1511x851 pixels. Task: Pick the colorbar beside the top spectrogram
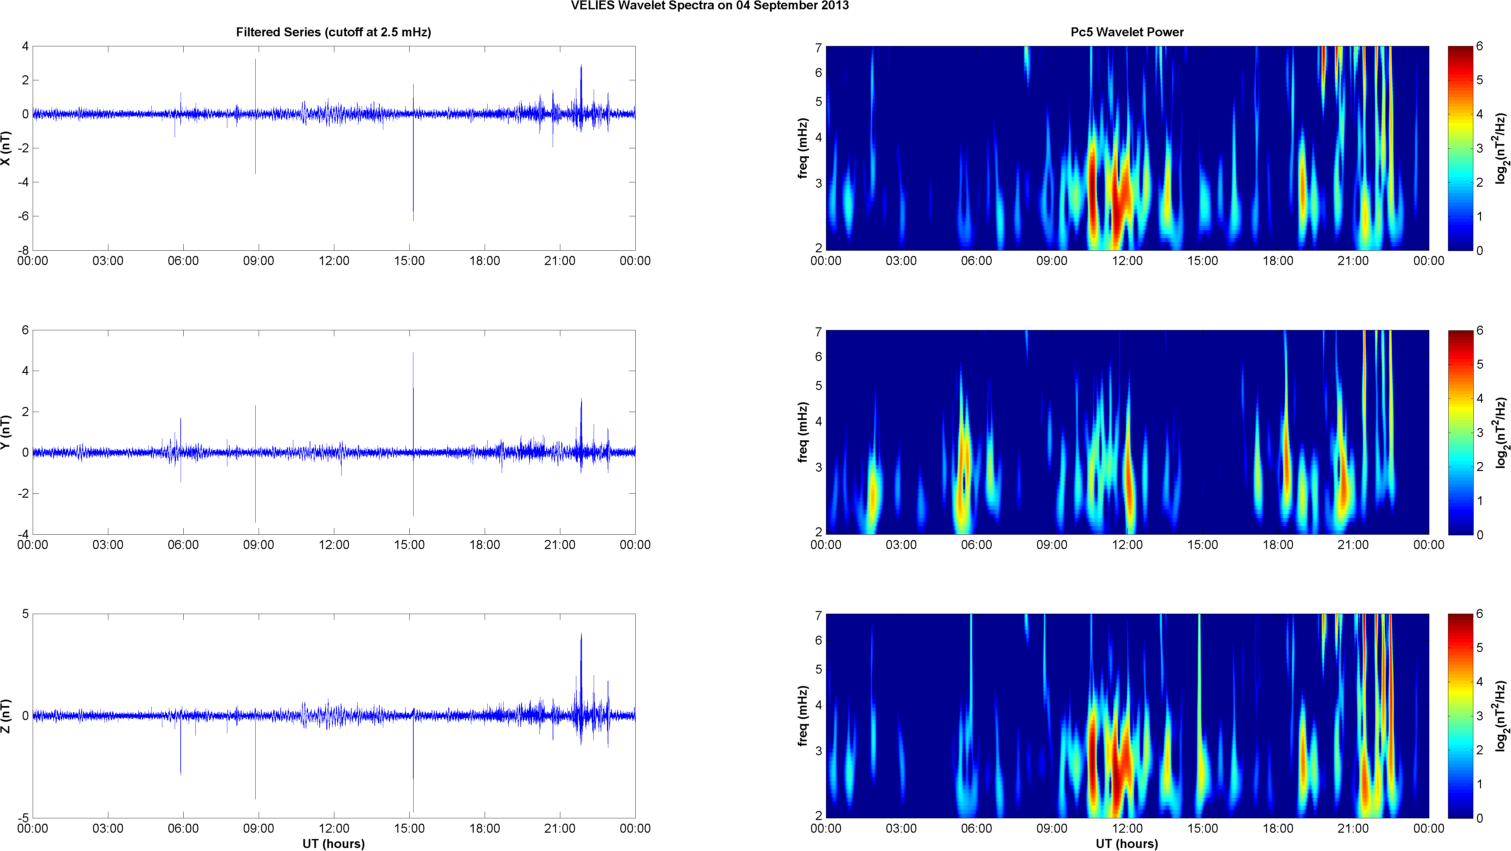1459,148
